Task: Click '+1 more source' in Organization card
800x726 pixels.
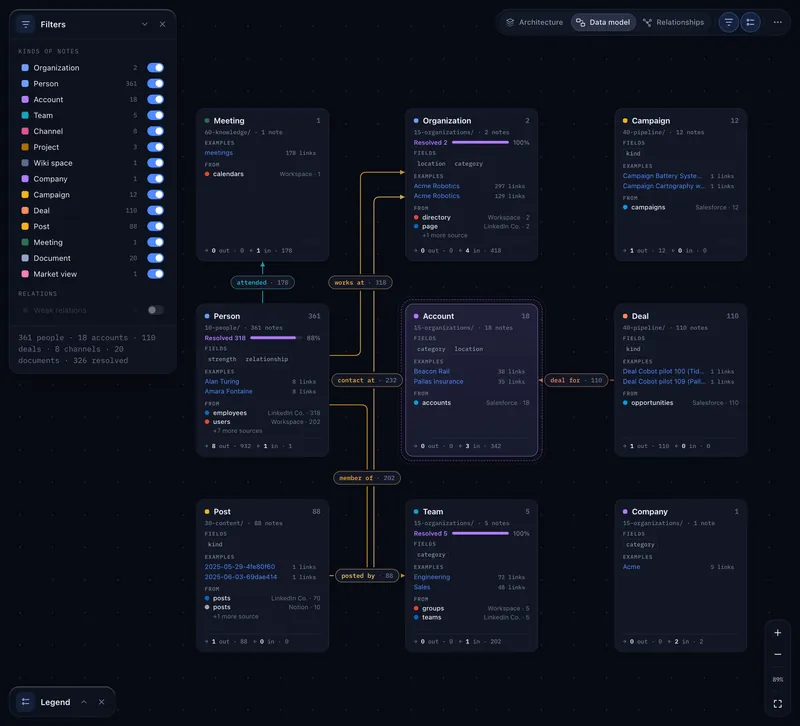Action: click(x=444, y=235)
